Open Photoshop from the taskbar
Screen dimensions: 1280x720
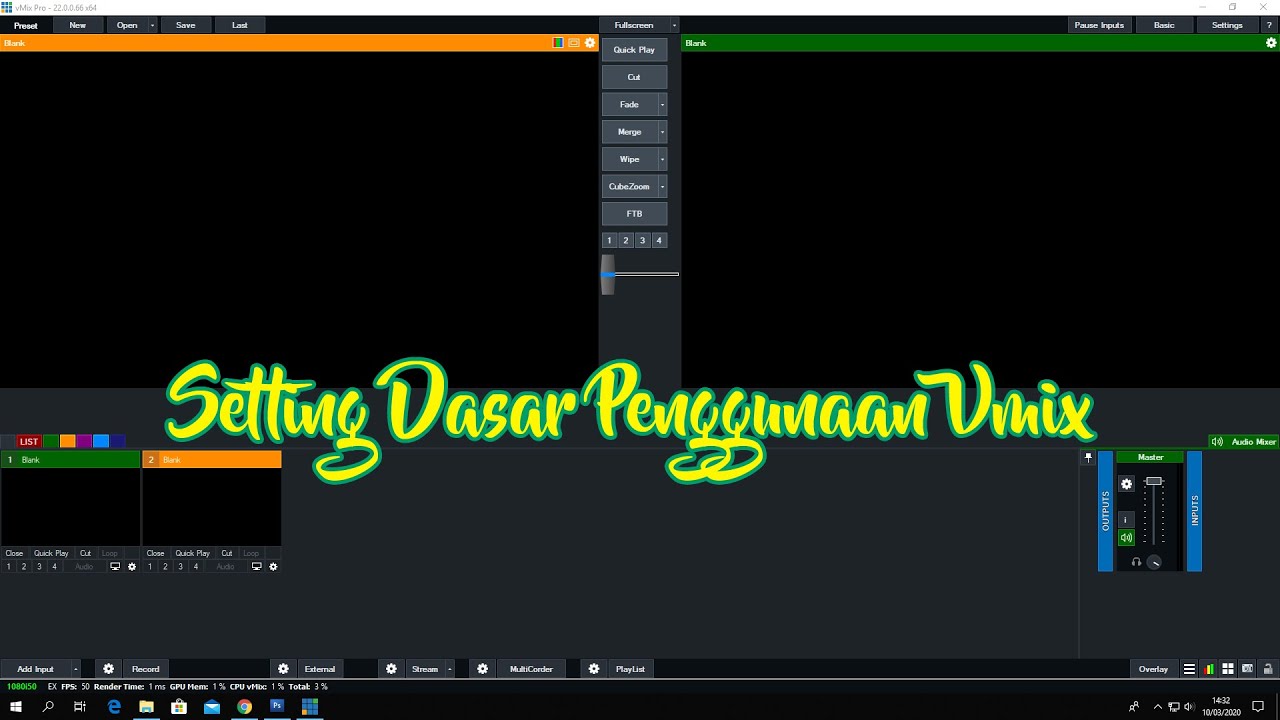(x=277, y=706)
